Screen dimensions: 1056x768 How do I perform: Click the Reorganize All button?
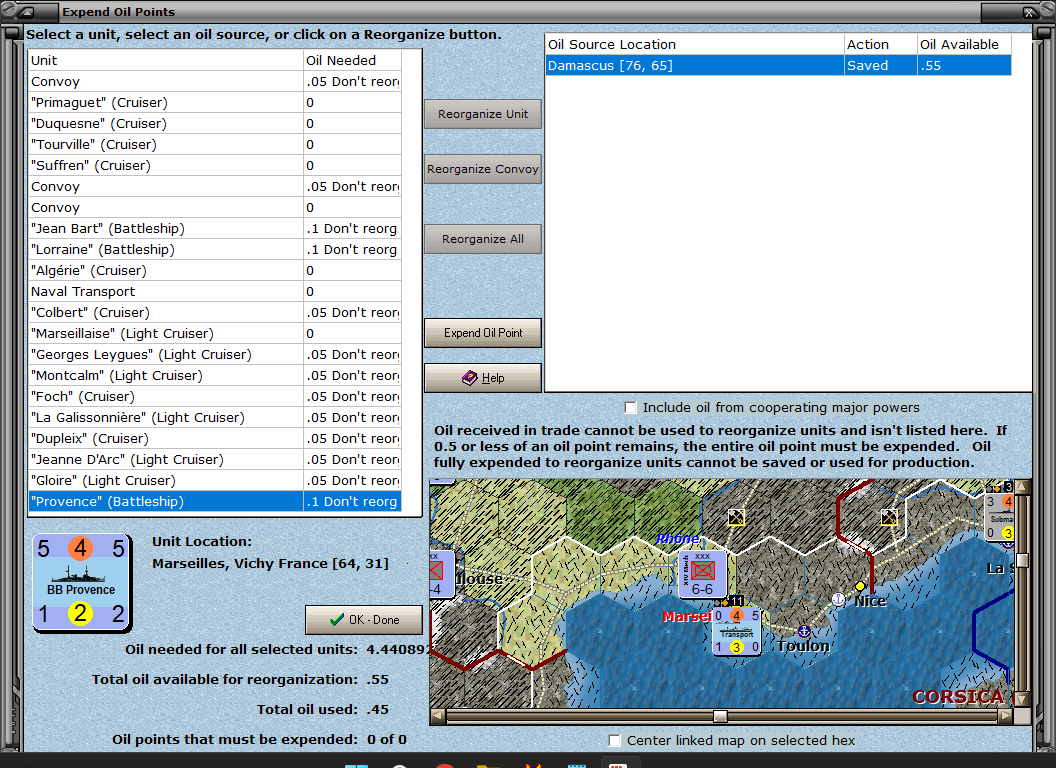[x=483, y=239]
